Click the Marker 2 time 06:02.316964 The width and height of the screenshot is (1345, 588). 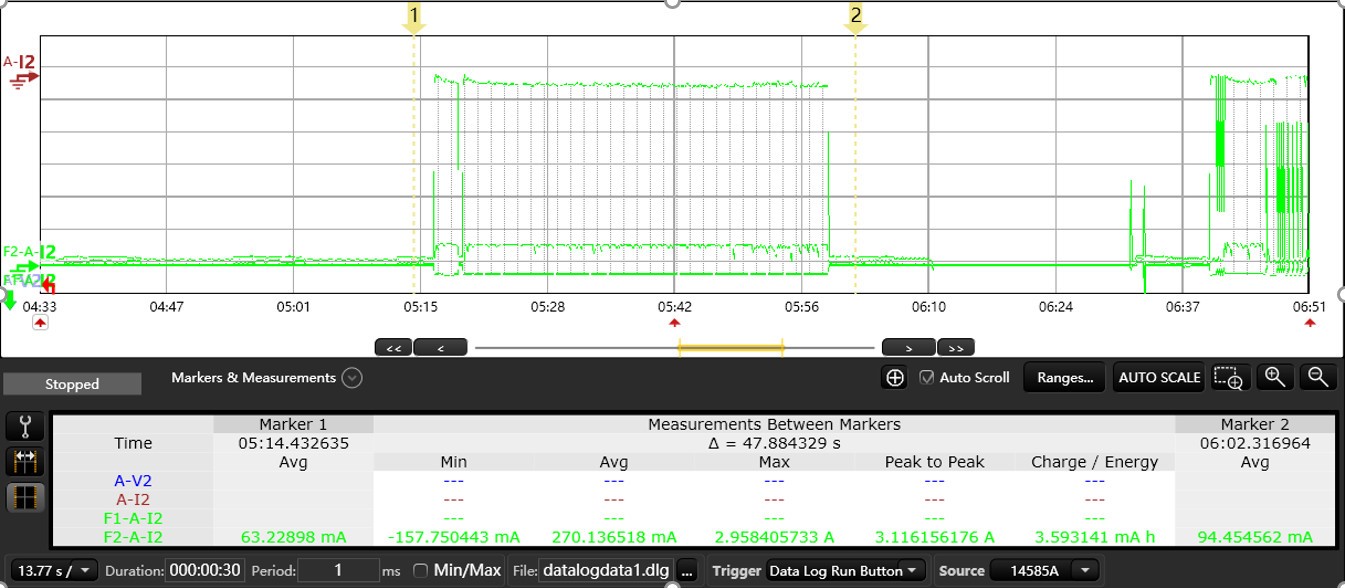pos(1254,443)
